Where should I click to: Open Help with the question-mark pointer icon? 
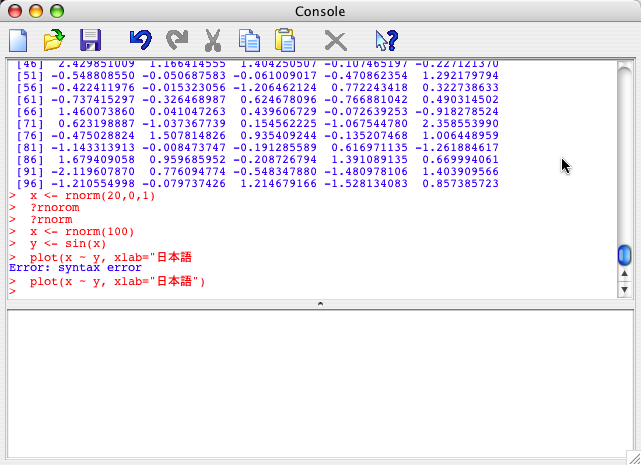[x=386, y=41]
